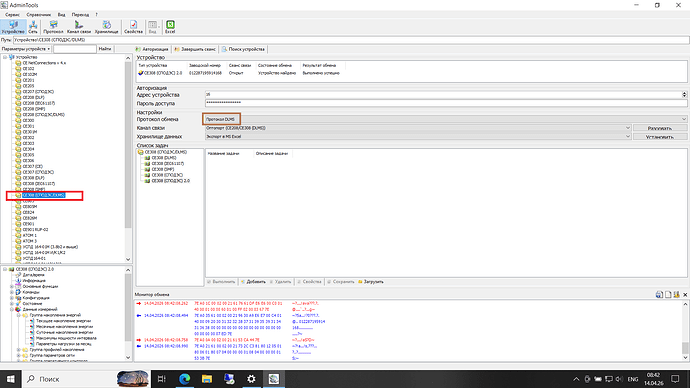The width and height of the screenshot is (690, 388).
Task: Click the Удалить task button
Action: (280, 282)
